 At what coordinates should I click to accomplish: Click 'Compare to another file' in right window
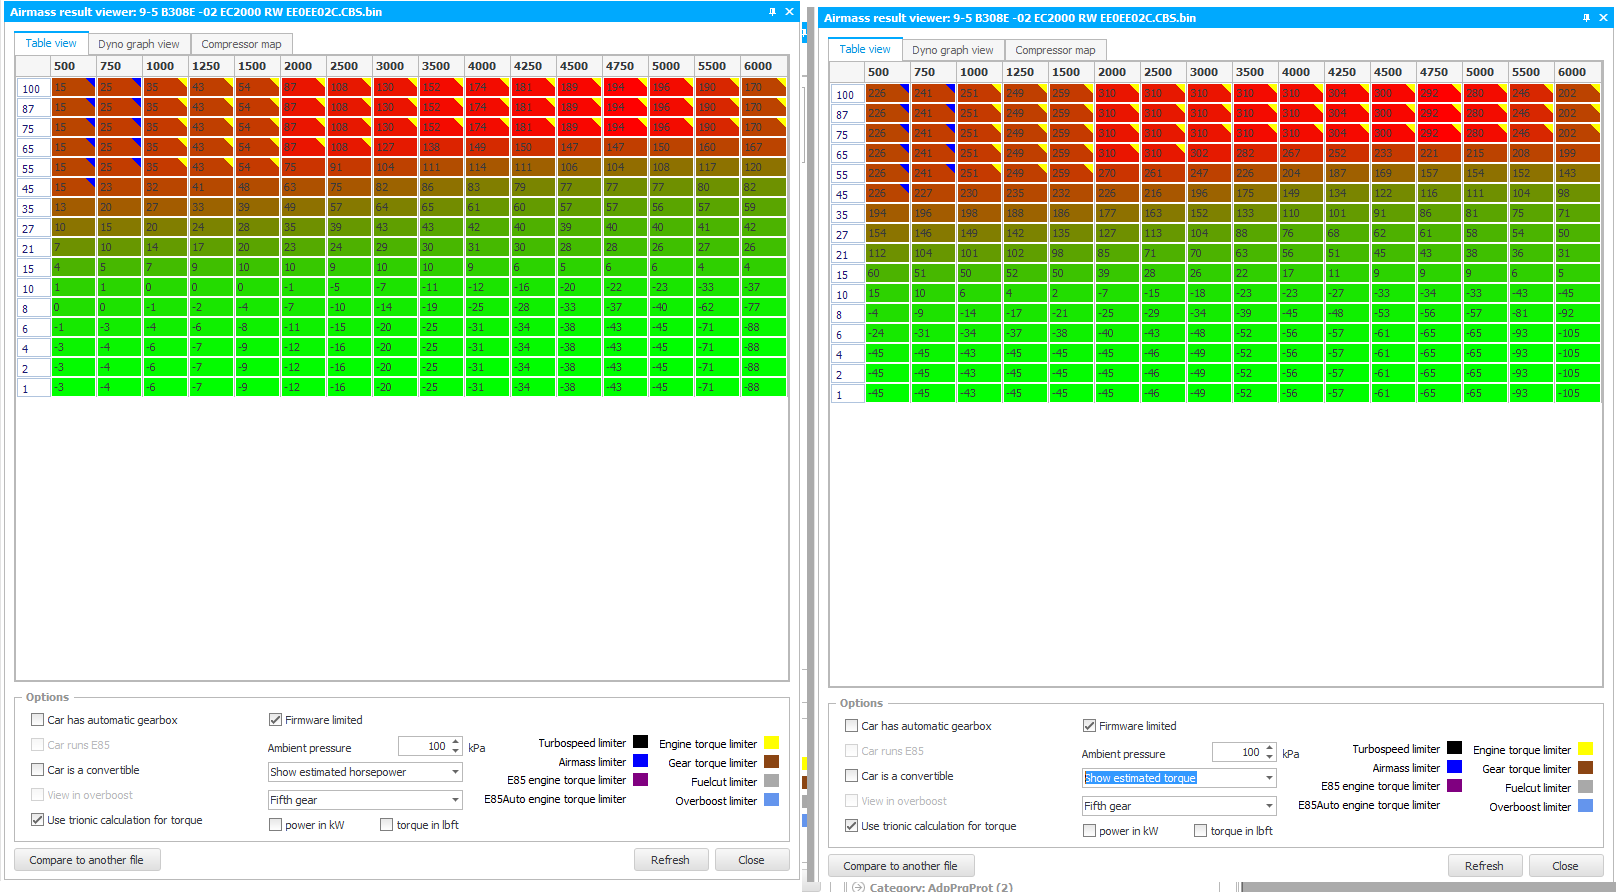tap(901, 866)
